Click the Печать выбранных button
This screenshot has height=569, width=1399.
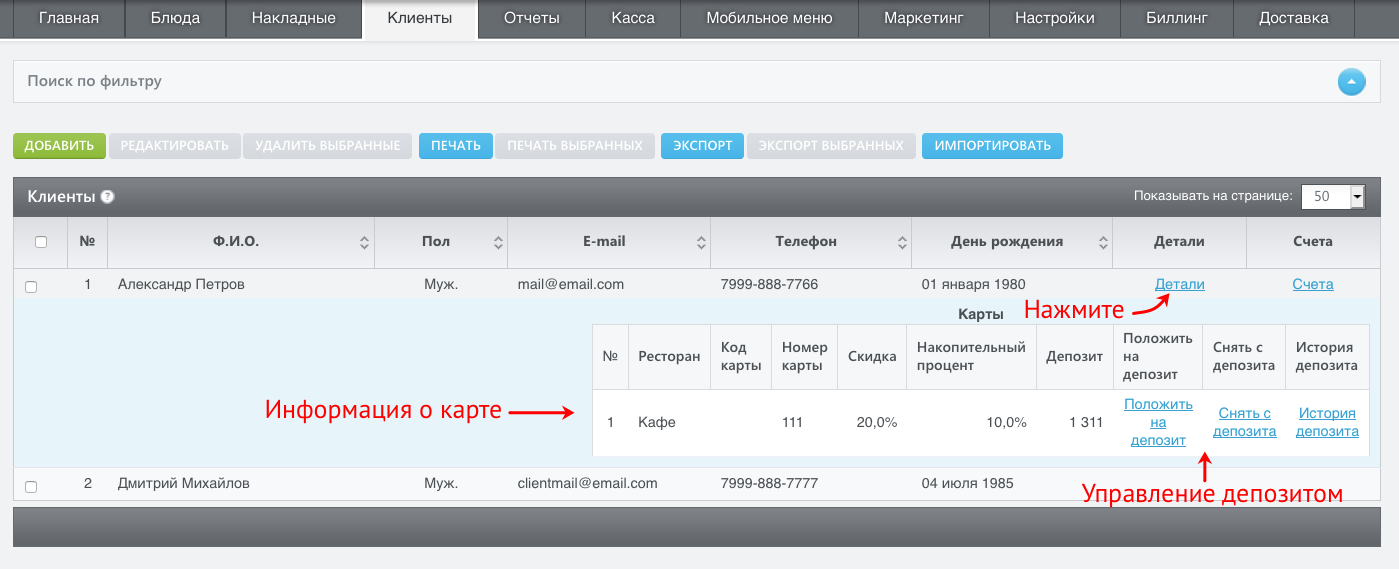(x=575, y=146)
